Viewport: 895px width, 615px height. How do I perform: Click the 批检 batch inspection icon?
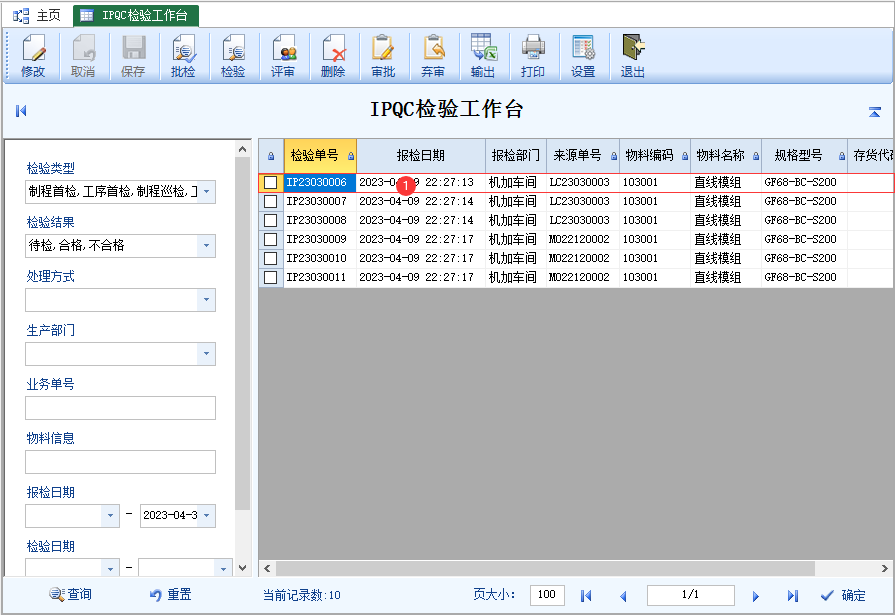coord(183,56)
